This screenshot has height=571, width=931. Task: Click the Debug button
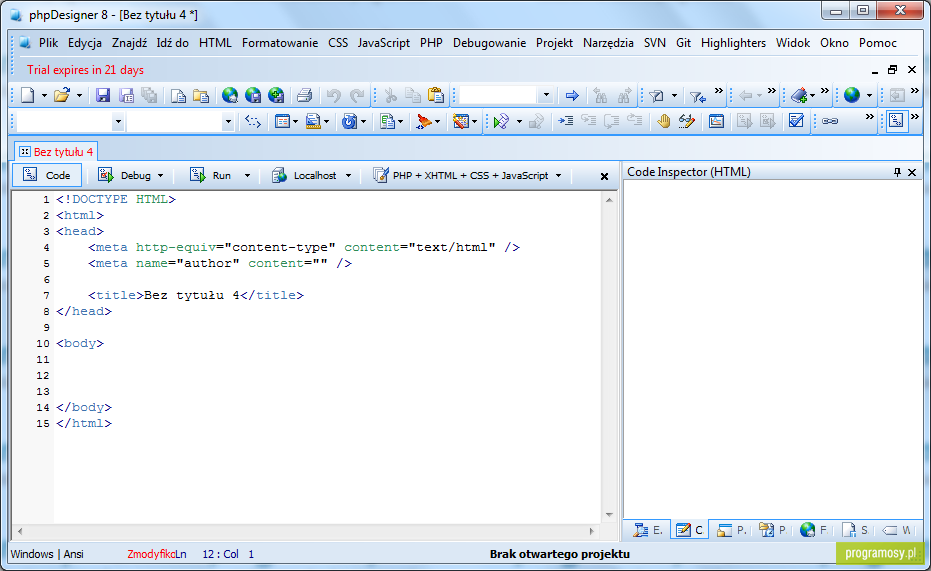[125, 175]
